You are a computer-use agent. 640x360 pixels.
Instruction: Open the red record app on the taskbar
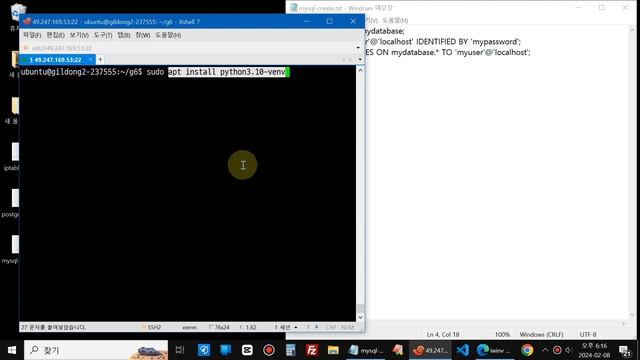[269, 350]
